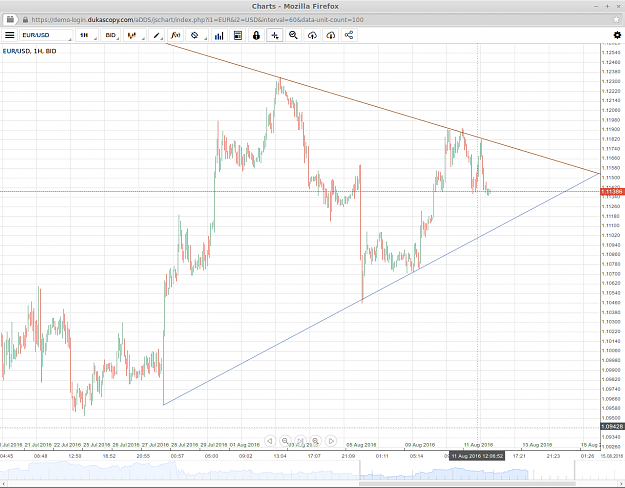
Task: Click the left handle of the navigator range
Action: pyautogui.click(x=360, y=470)
